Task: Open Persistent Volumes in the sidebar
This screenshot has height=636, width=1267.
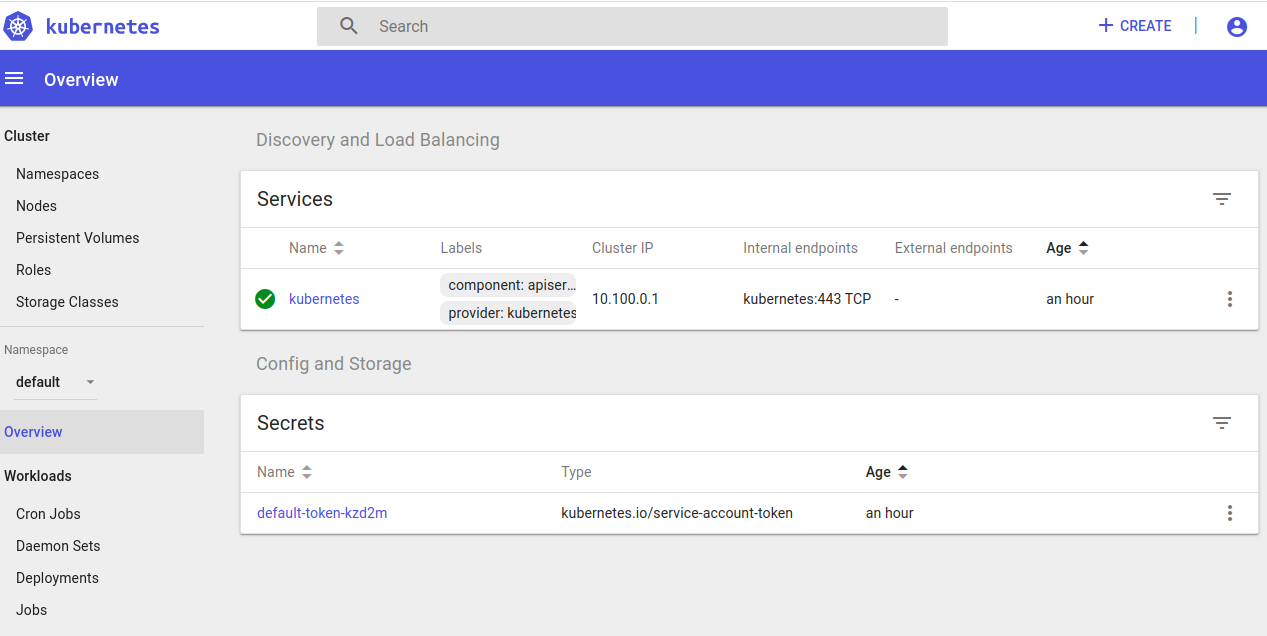Action: click(77, 238)
